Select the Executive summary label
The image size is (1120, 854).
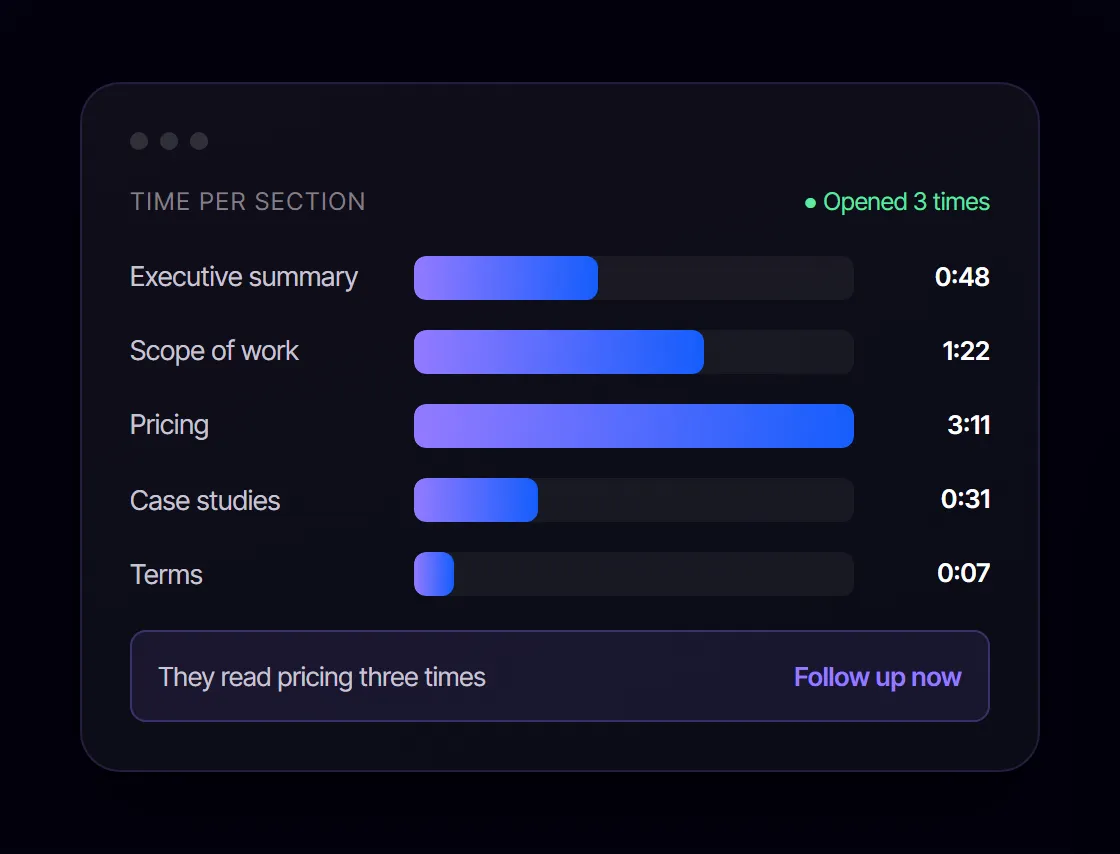(244, 278)
